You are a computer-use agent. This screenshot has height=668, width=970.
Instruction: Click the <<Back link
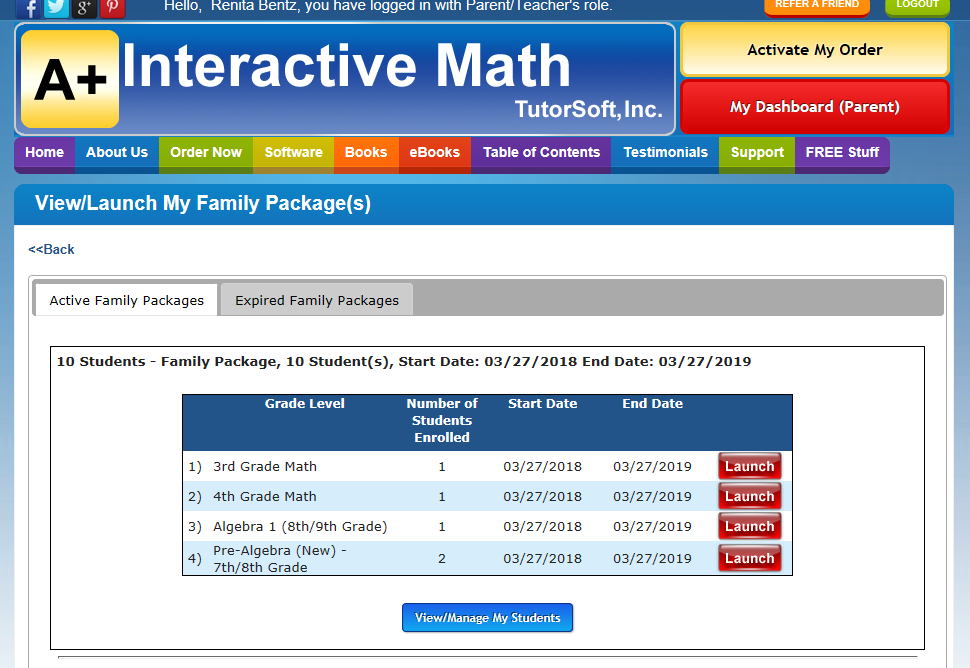[x=50, y=249]
